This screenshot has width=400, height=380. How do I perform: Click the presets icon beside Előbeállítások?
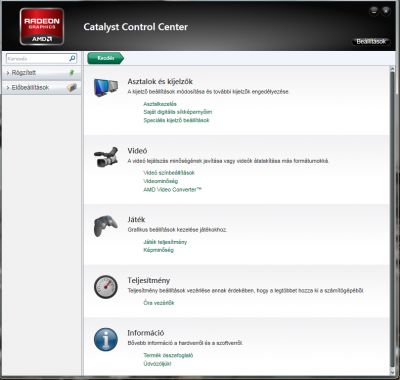[x=72, y=87]
